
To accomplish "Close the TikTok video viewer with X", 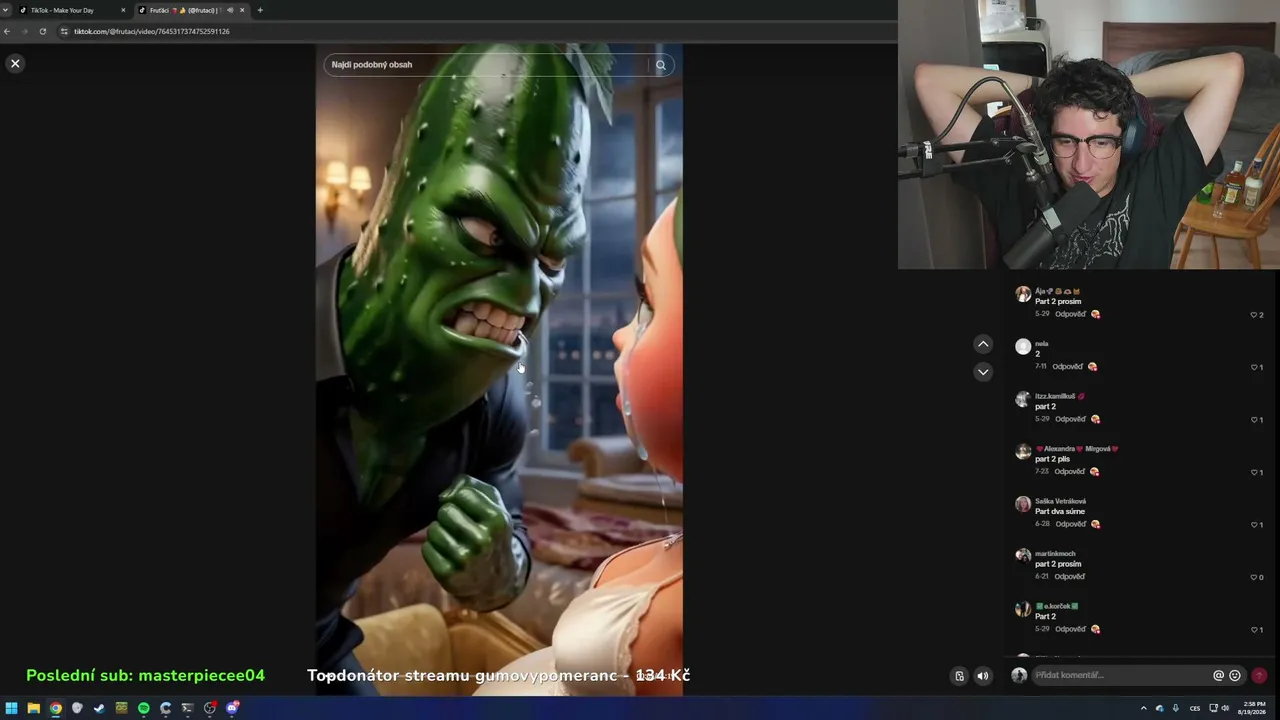I will point(15,63).
